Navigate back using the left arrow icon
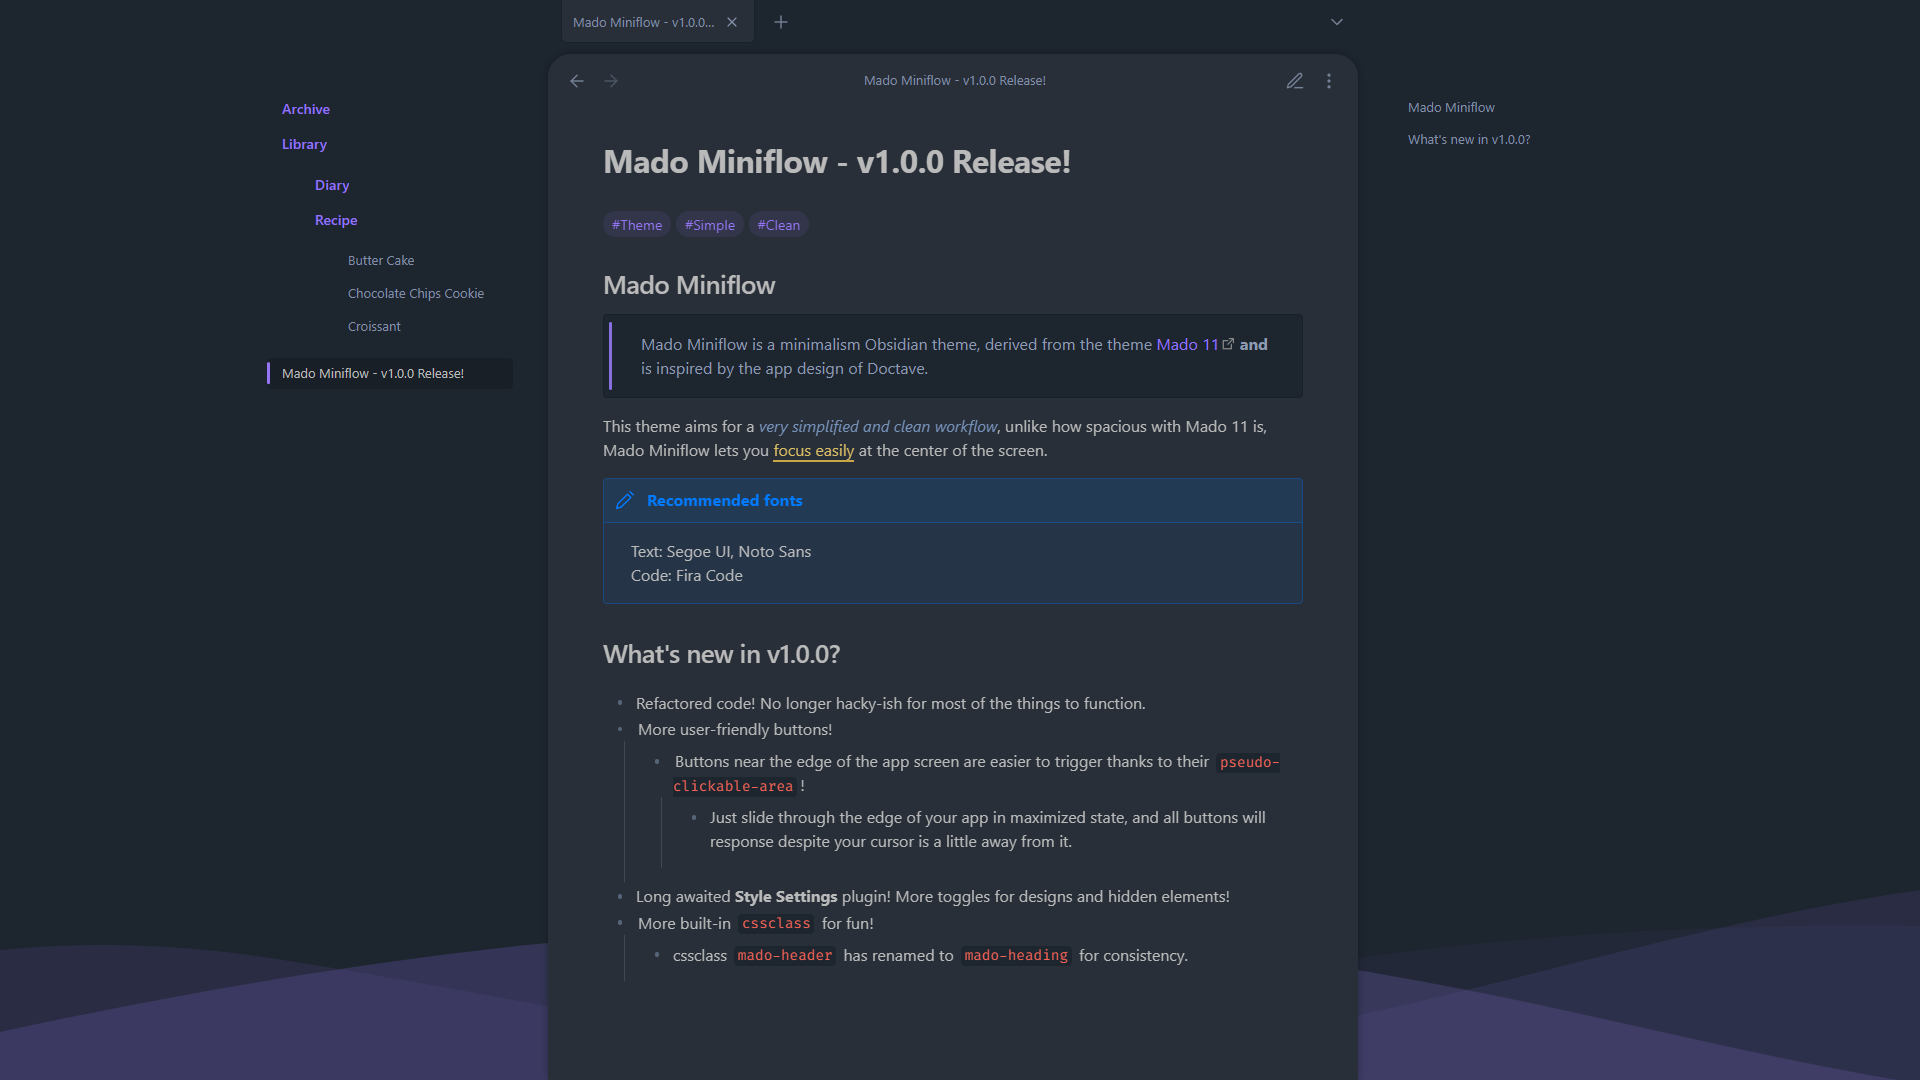This screenshot has width=1920, height=1080. (577, 81)
